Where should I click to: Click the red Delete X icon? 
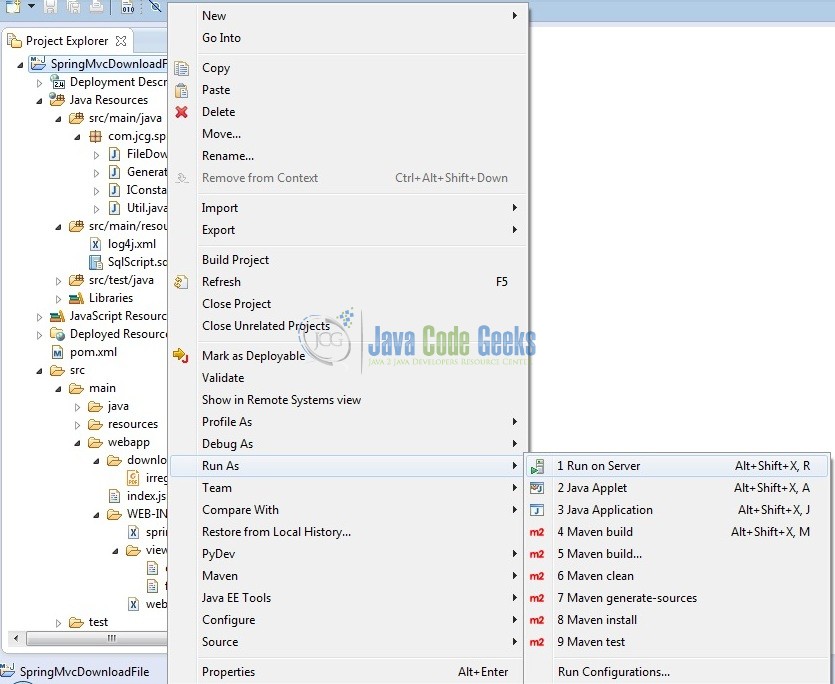[x=182, y=112]
